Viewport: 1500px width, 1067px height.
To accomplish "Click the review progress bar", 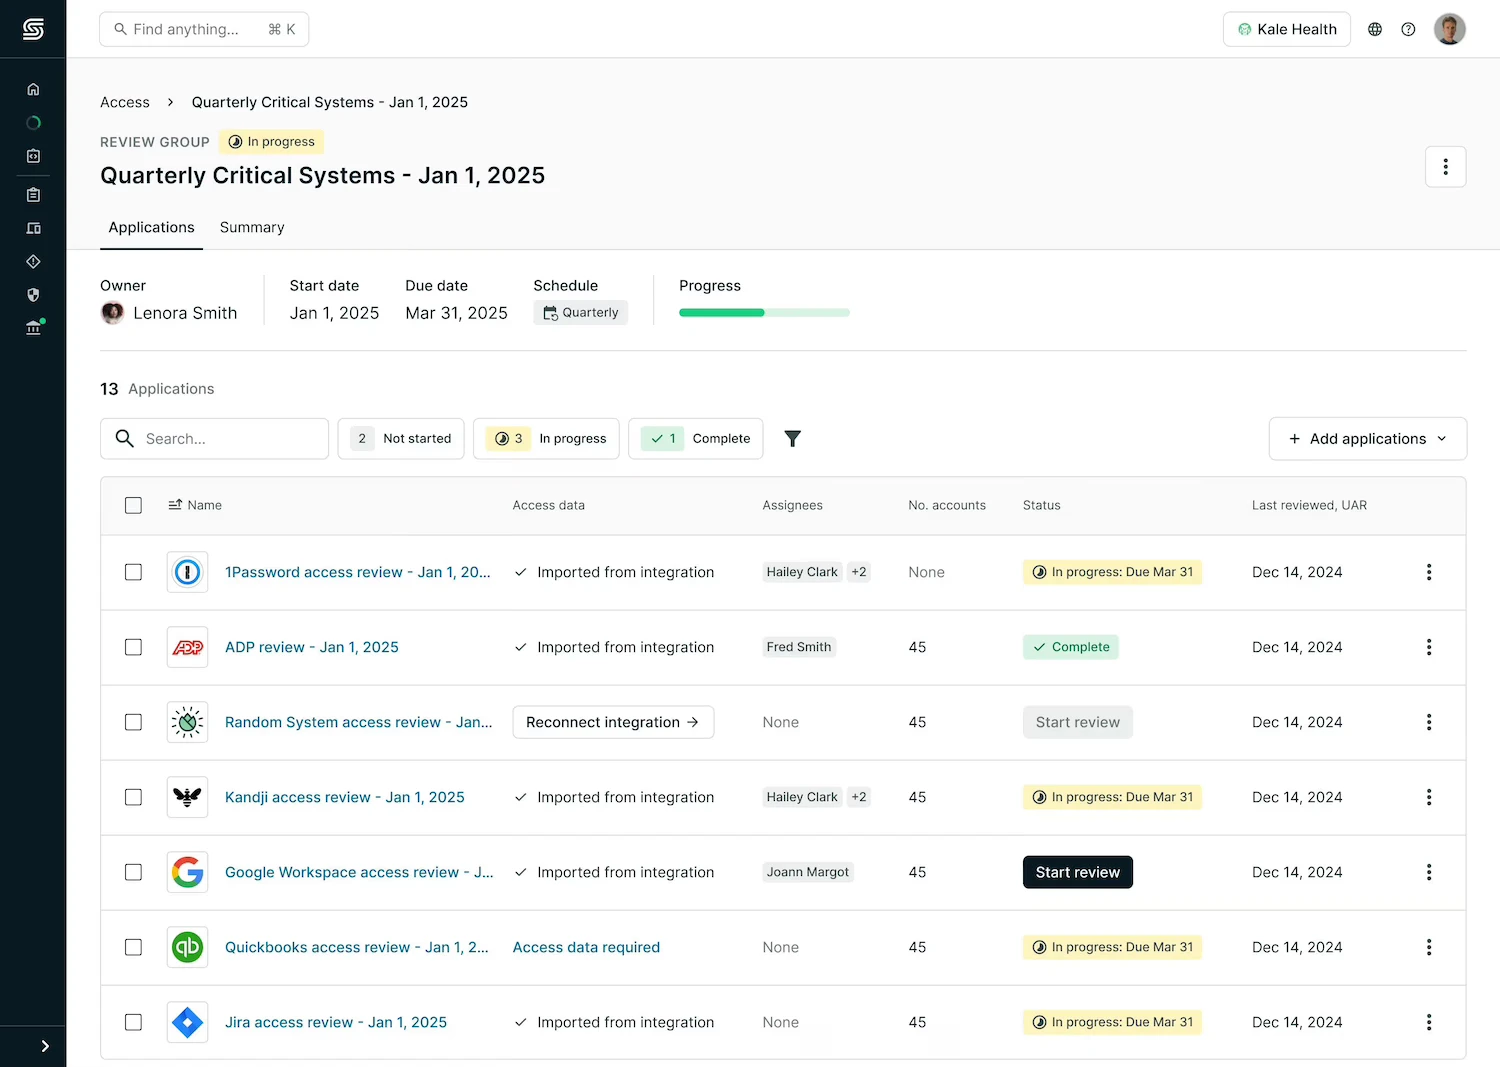I will tap(764, 313).
